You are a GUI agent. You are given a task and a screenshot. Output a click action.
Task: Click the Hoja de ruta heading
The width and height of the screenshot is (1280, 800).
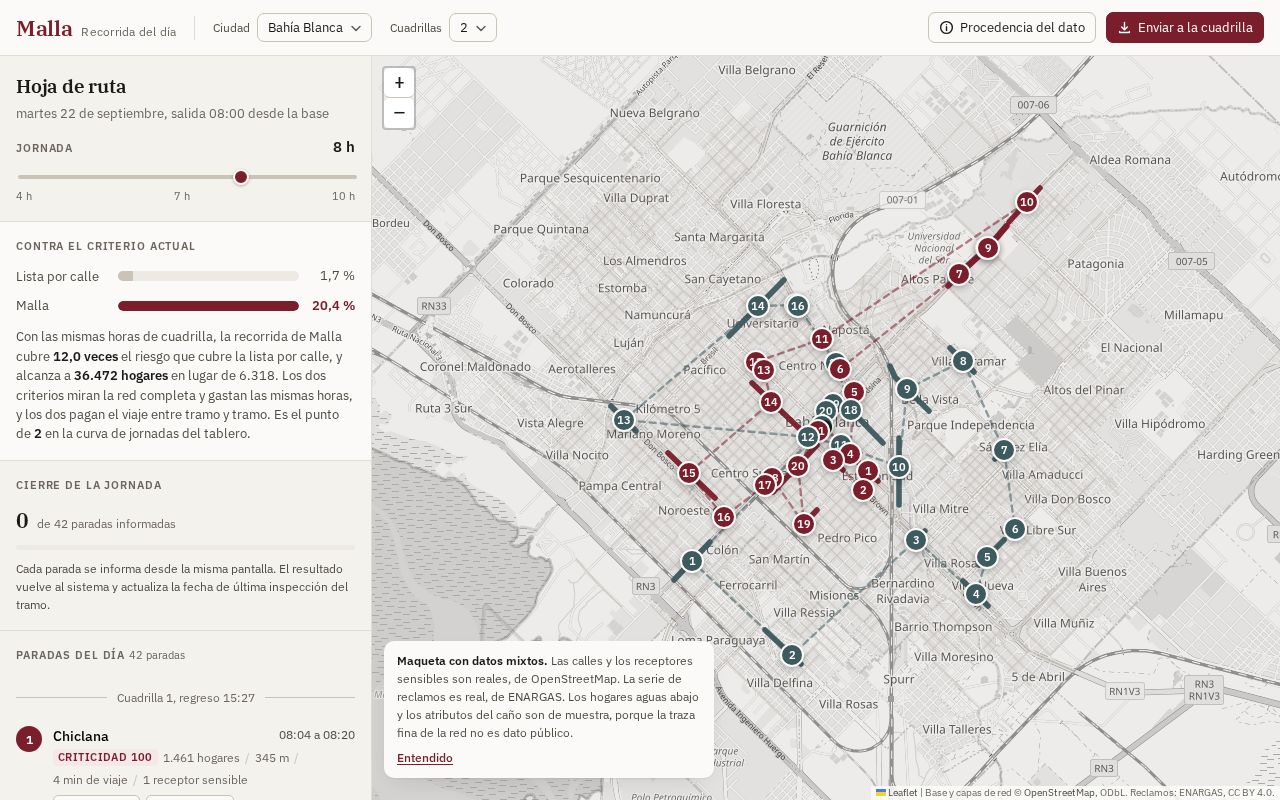point(71,87)
